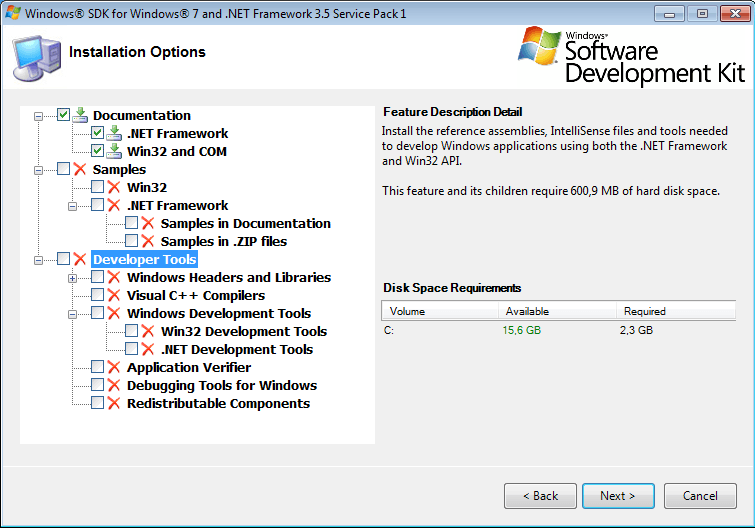Collapse the Documentation tree node

coord(39,116)
